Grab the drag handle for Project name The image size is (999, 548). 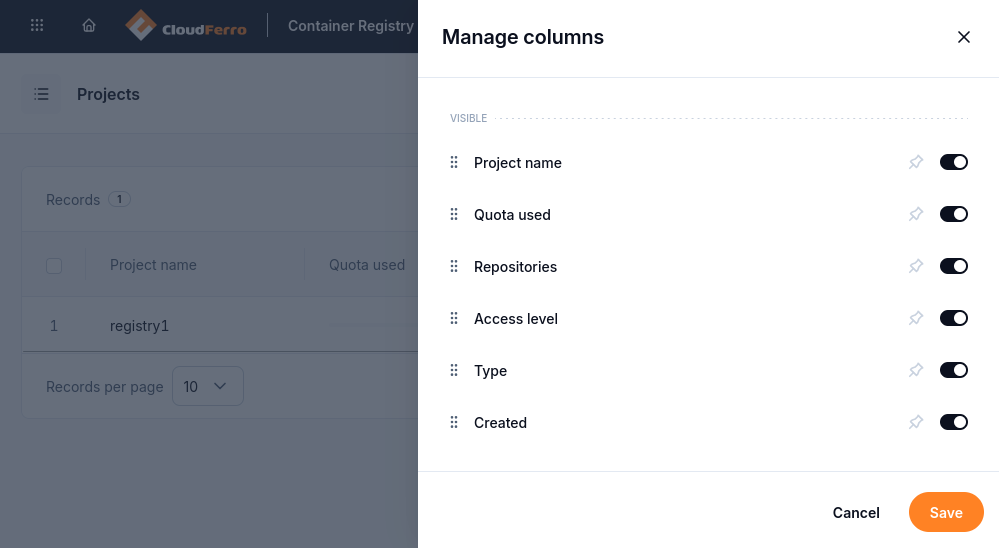coord(454,162)
